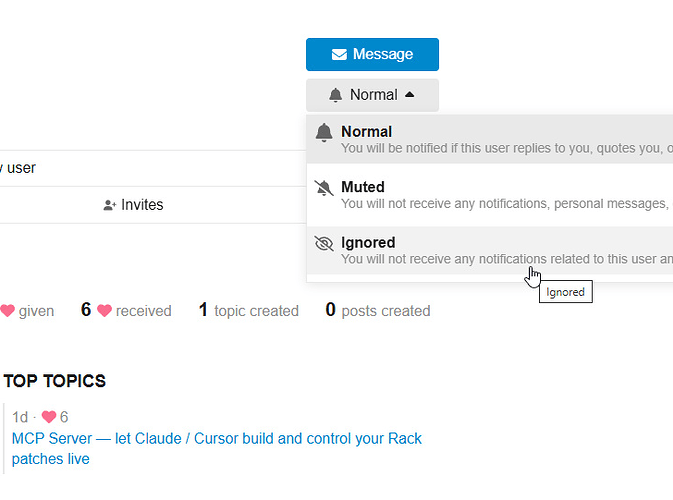
Task: Click the 1 topic created stat
Action: point(248,311)
